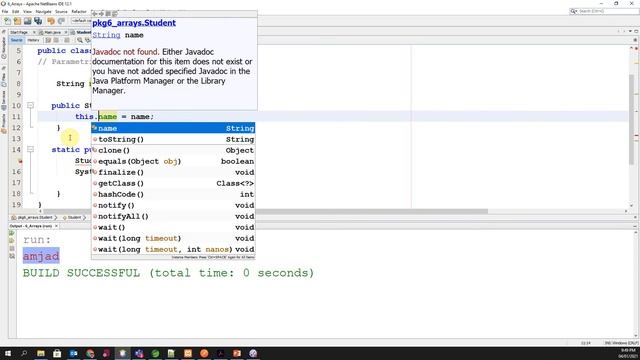Close the Main.java tab
This screenshot has width=640, height=360.
tap(66, 32)
